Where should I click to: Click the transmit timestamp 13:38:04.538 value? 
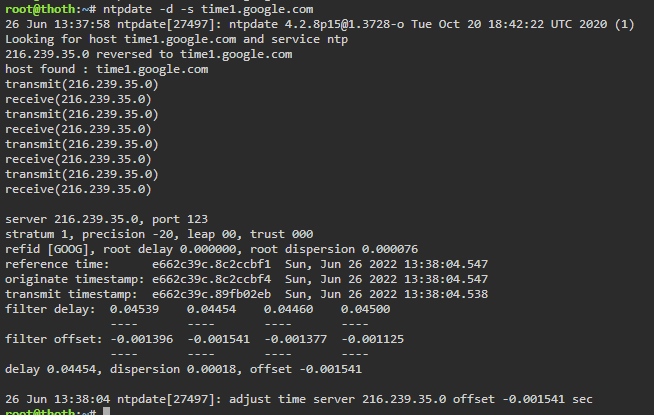(x=446, y=294)
